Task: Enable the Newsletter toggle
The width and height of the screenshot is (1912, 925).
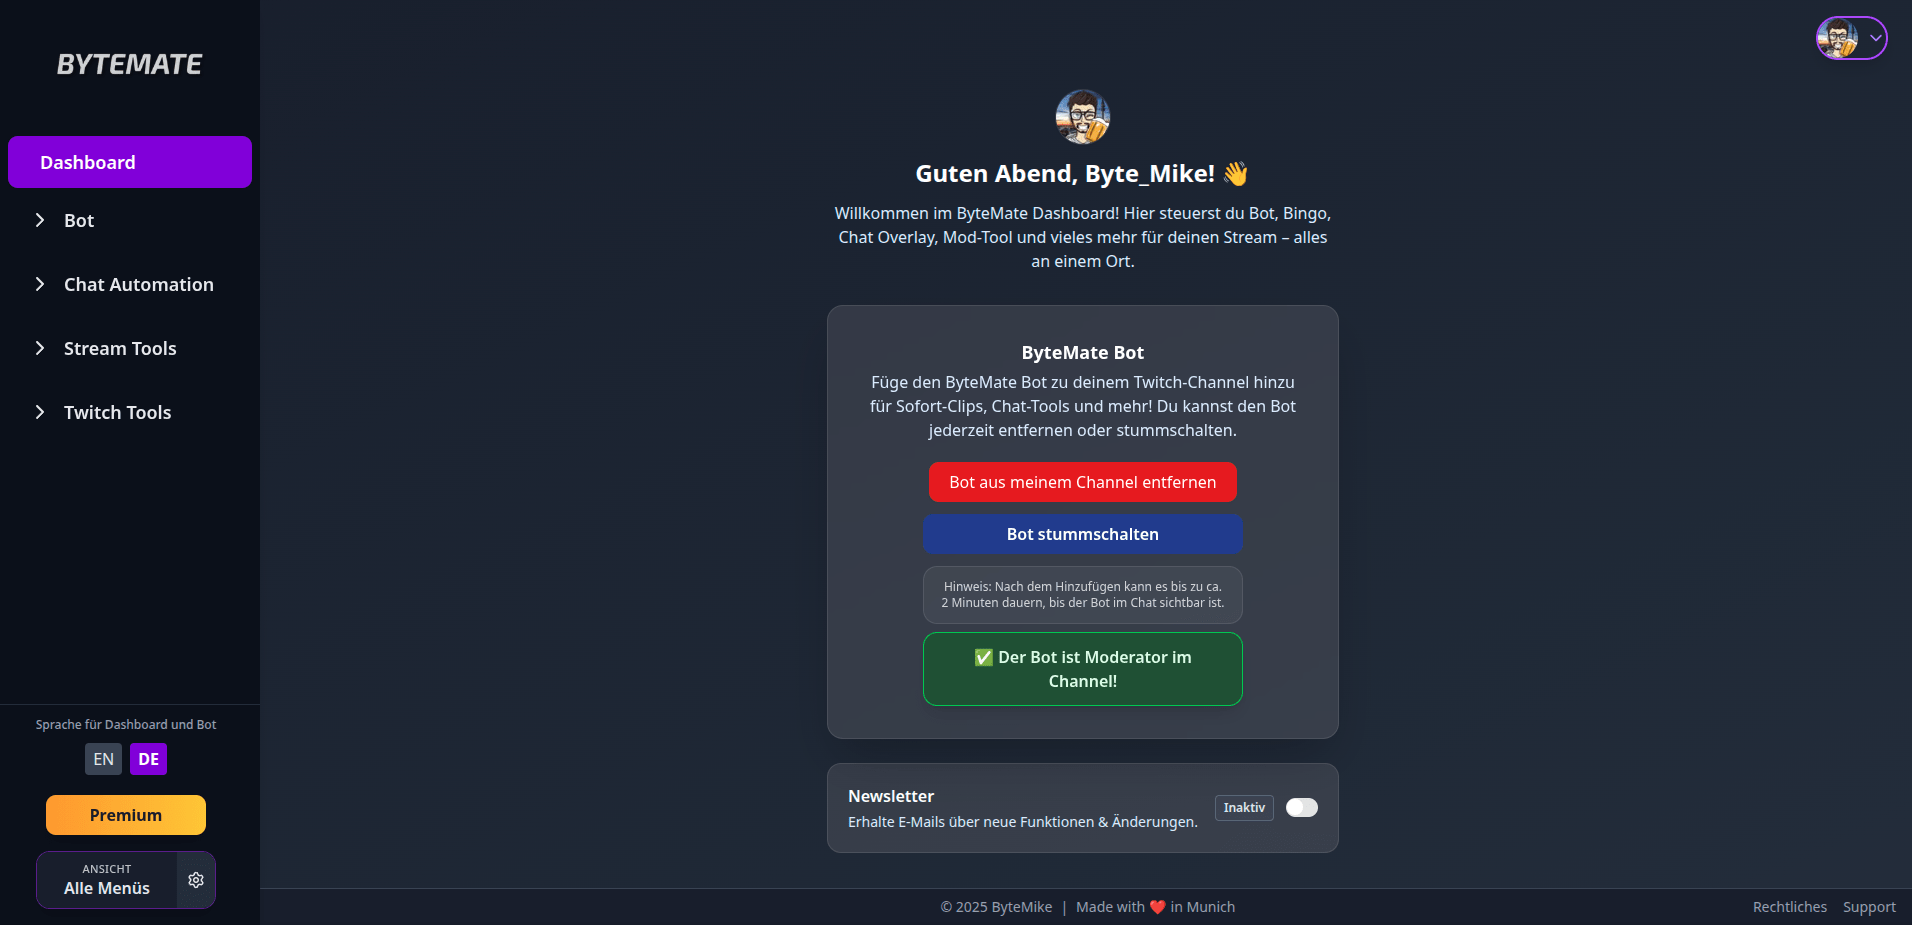Action: [x=1302, y=807]
